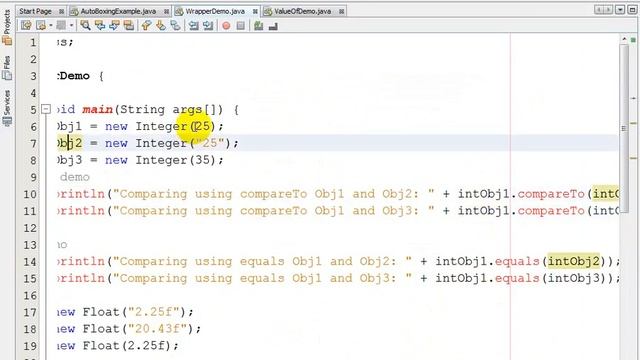Close the ValueOfDemo.java tab

342,11
